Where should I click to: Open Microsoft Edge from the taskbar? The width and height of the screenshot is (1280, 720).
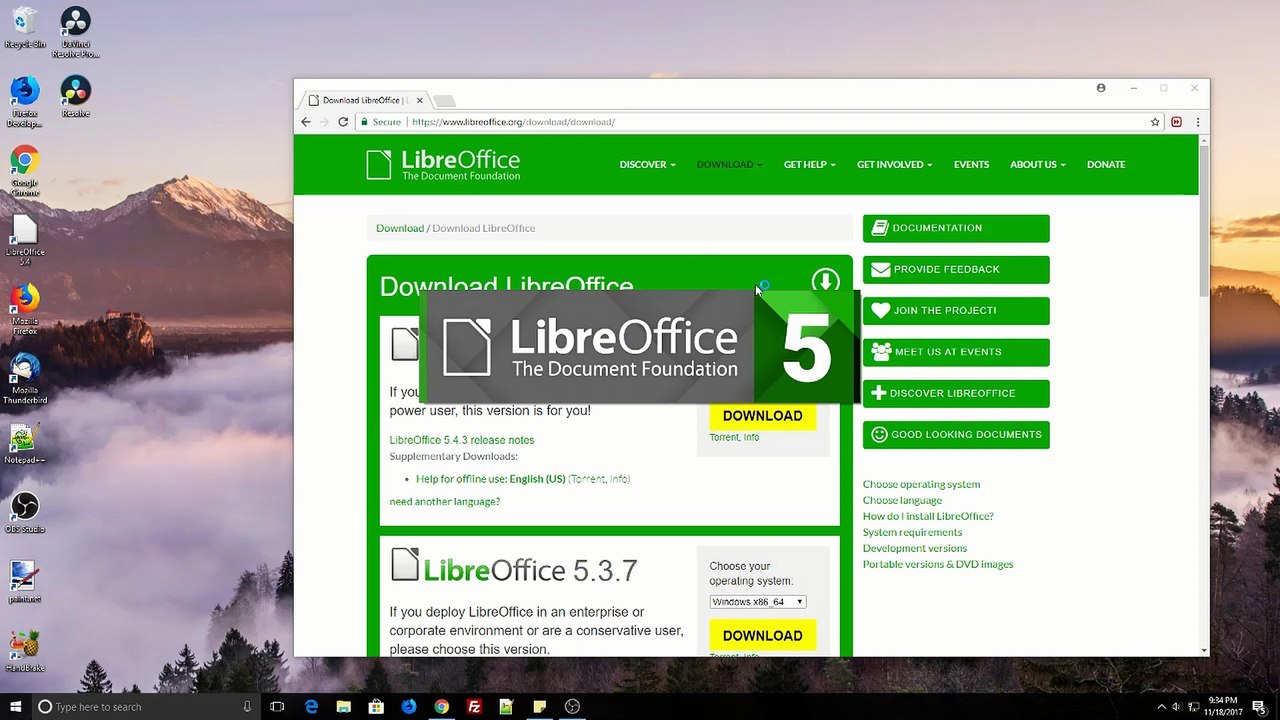pyautogui.click(x=311, y=707)
